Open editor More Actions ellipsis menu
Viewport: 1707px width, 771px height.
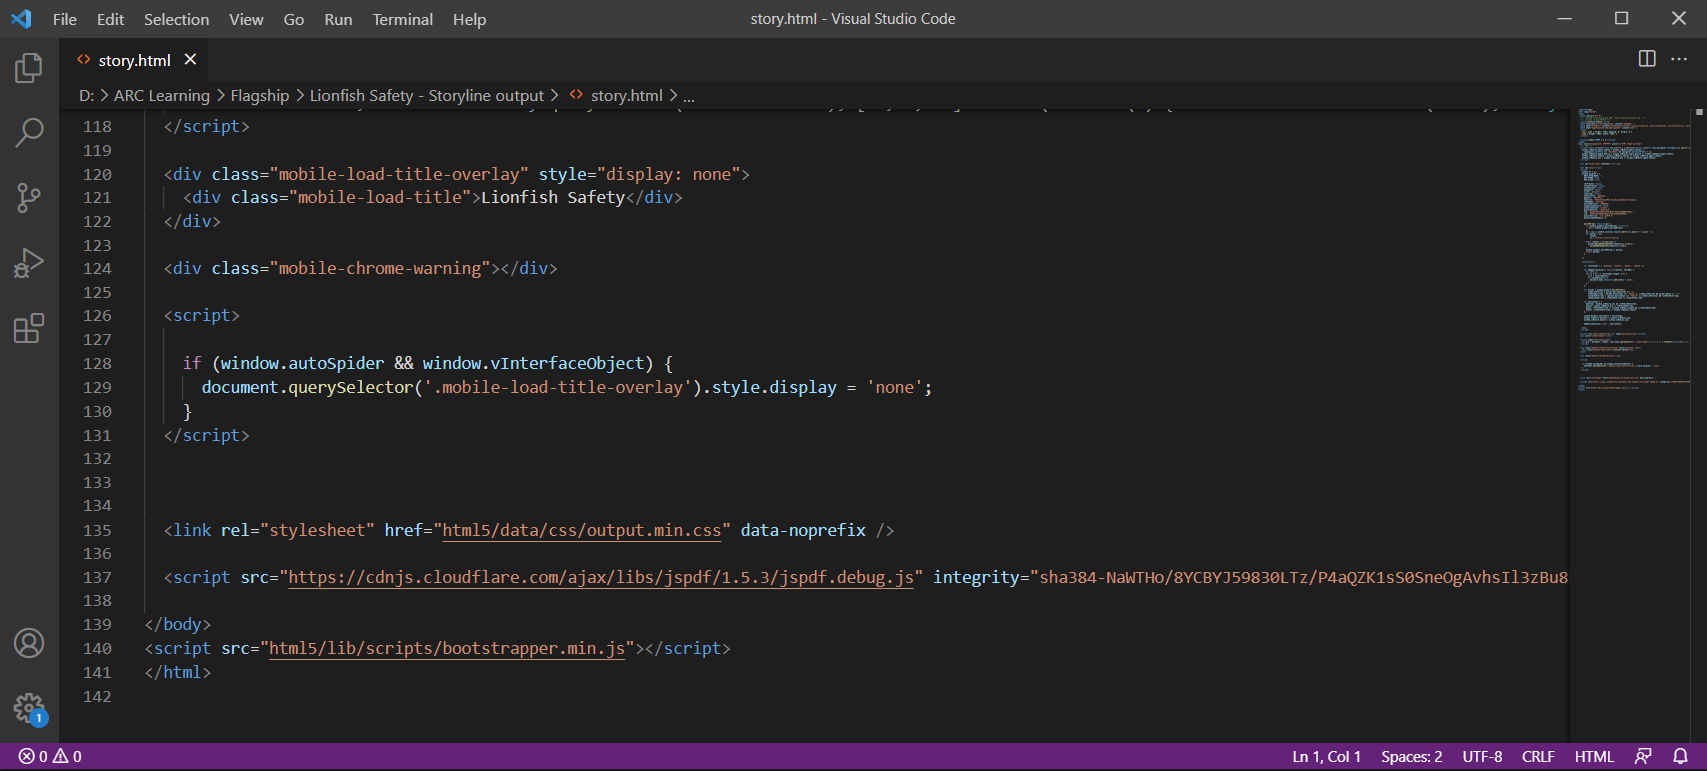tap(1679, 59)
